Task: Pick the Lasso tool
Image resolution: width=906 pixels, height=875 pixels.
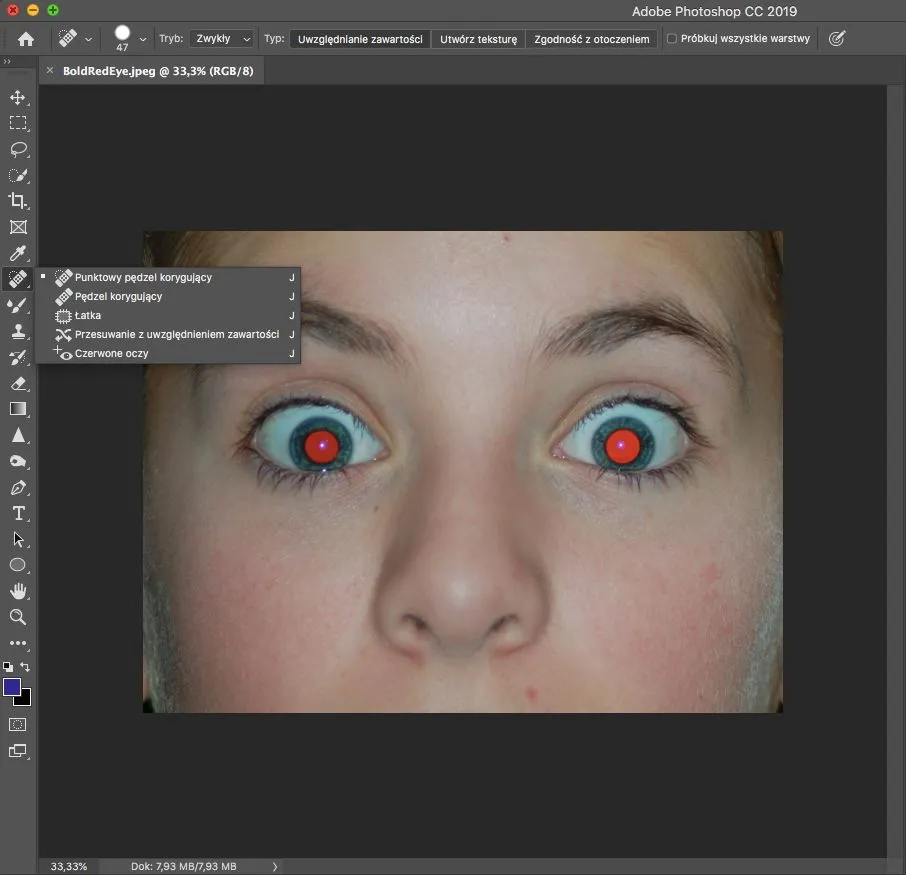Action: tap(18, 149)
